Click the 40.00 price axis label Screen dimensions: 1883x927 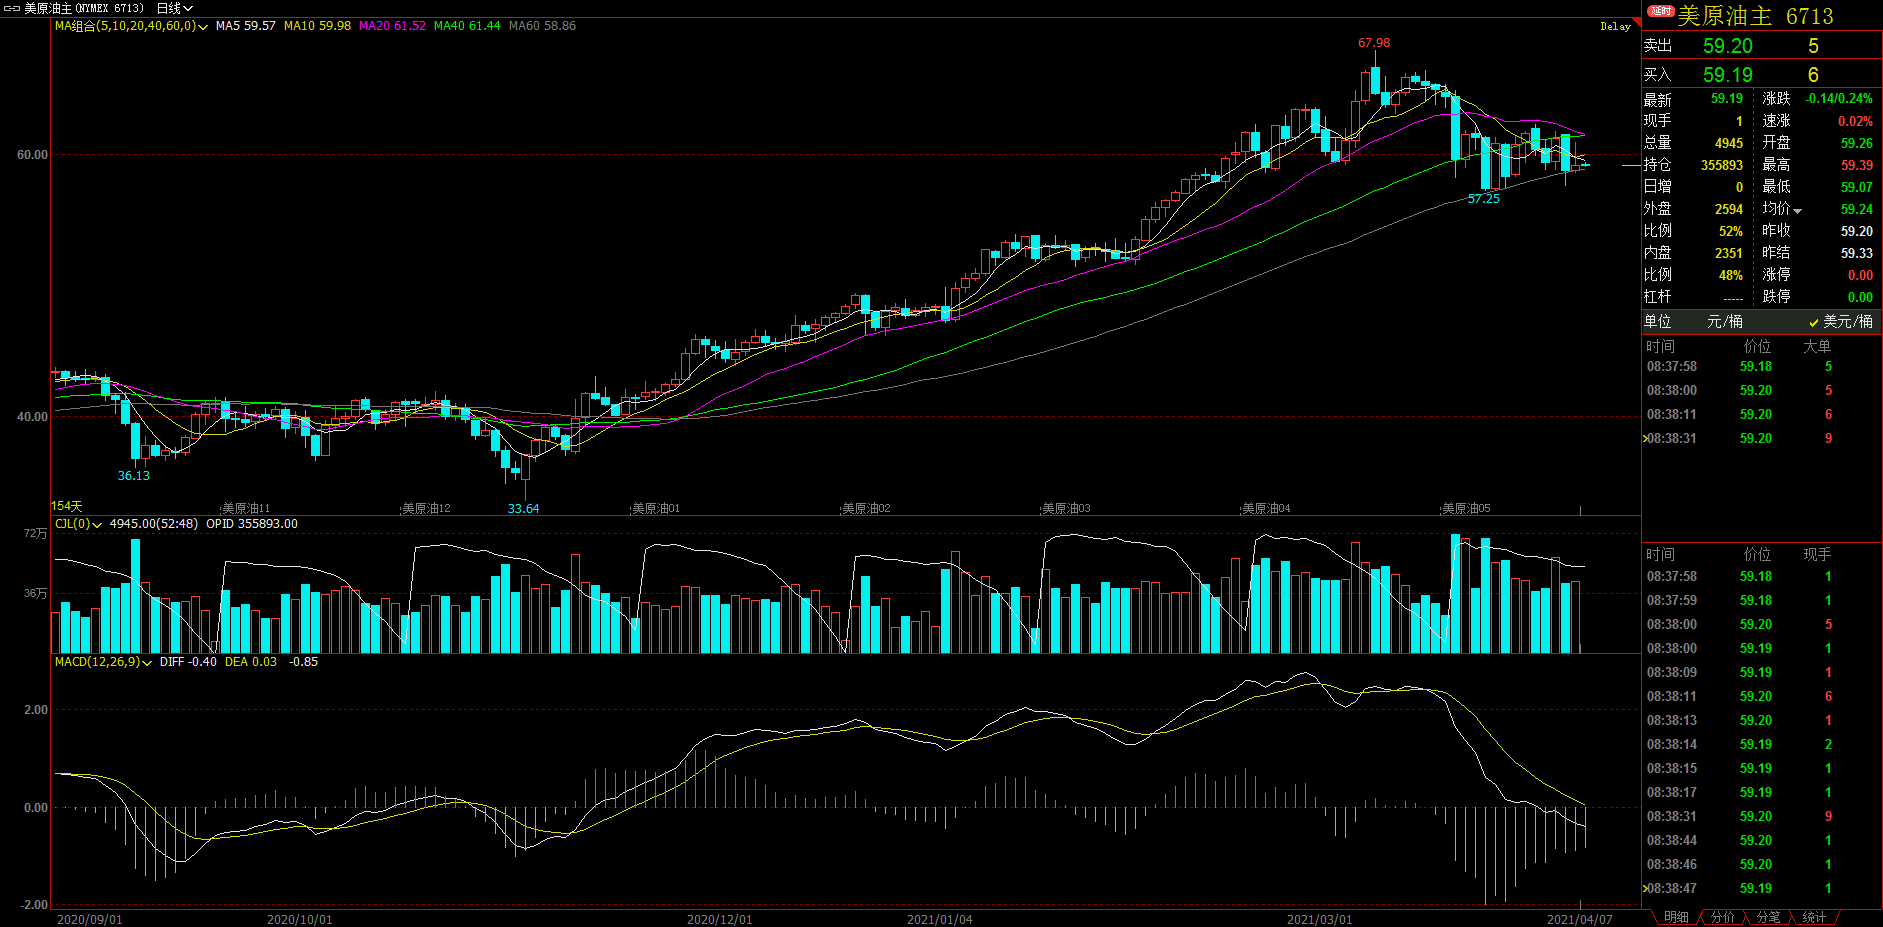pos(32,417)
